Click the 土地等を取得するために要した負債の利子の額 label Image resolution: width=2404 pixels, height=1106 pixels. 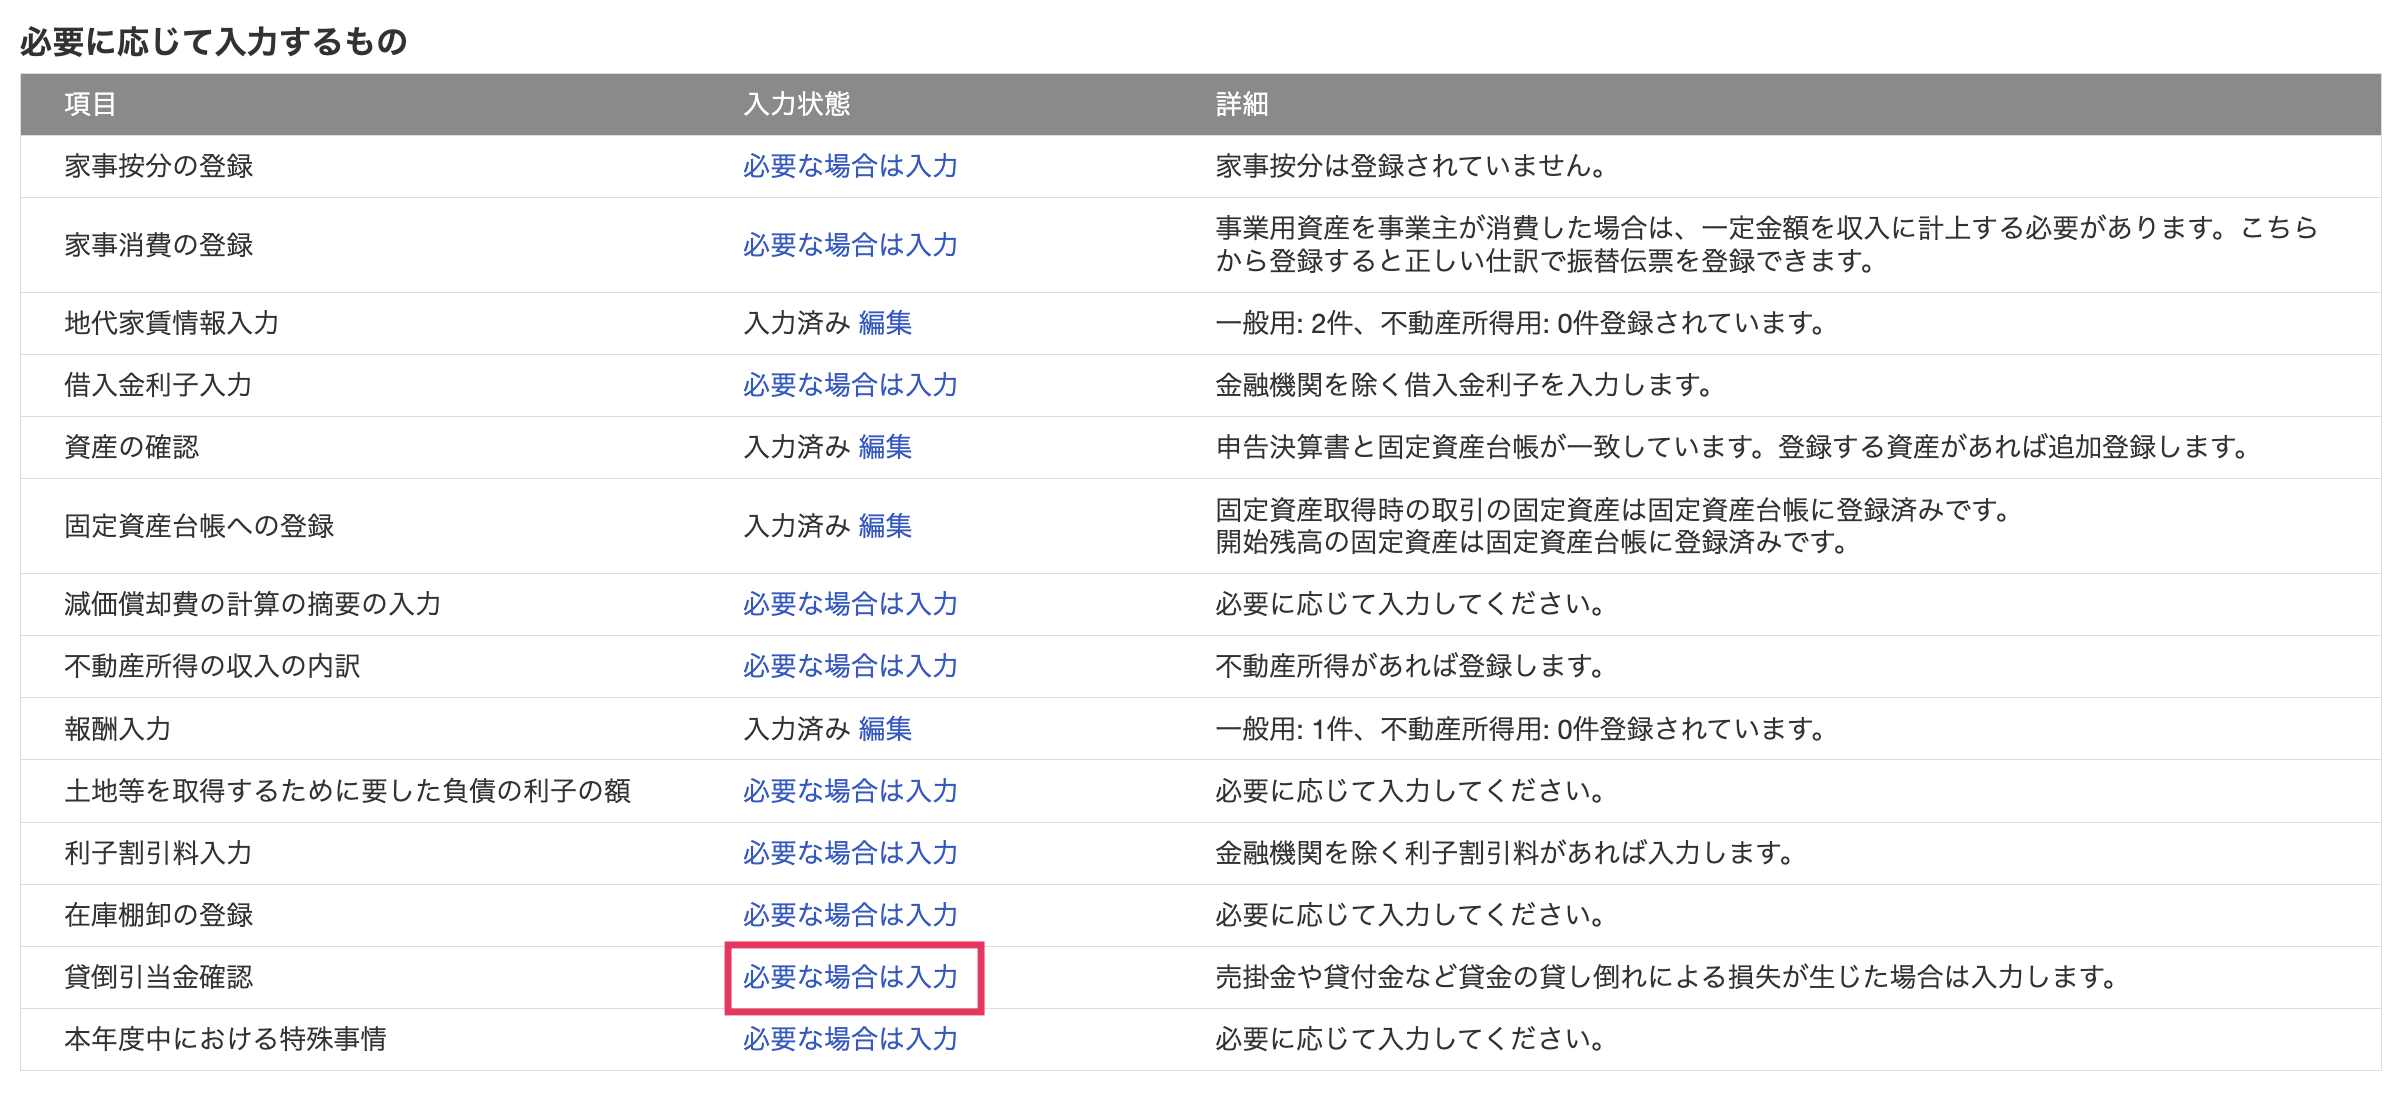point(348,791)
